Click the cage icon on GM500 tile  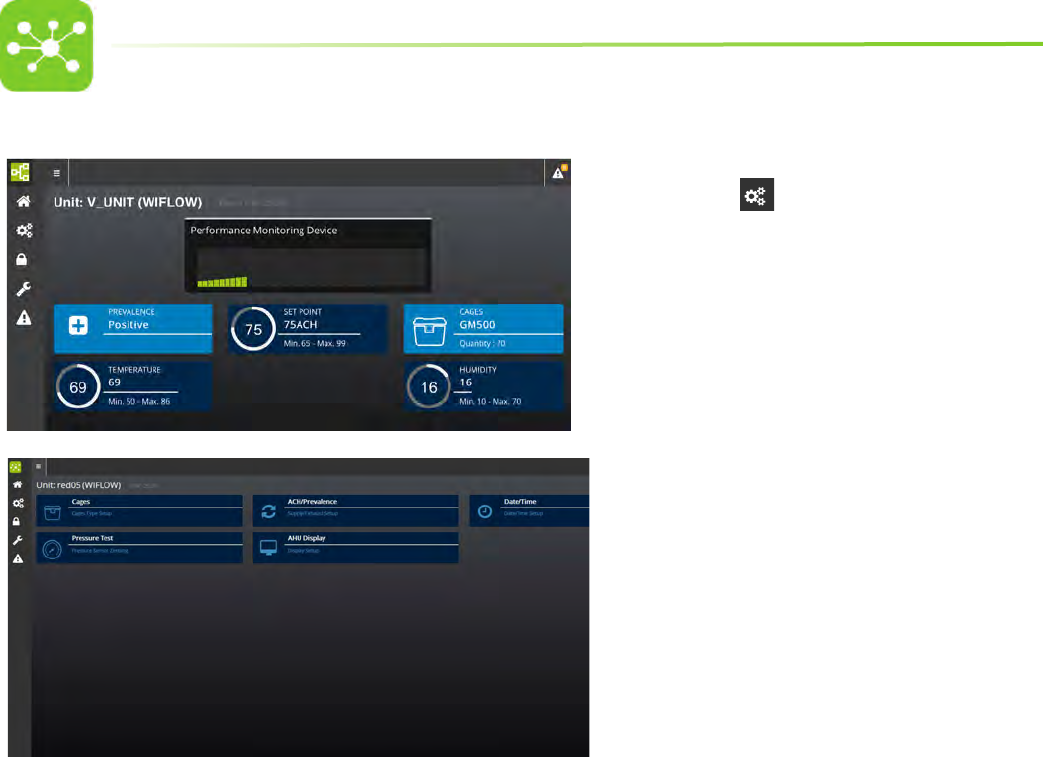pyautogui.click(x=430, y=331)
